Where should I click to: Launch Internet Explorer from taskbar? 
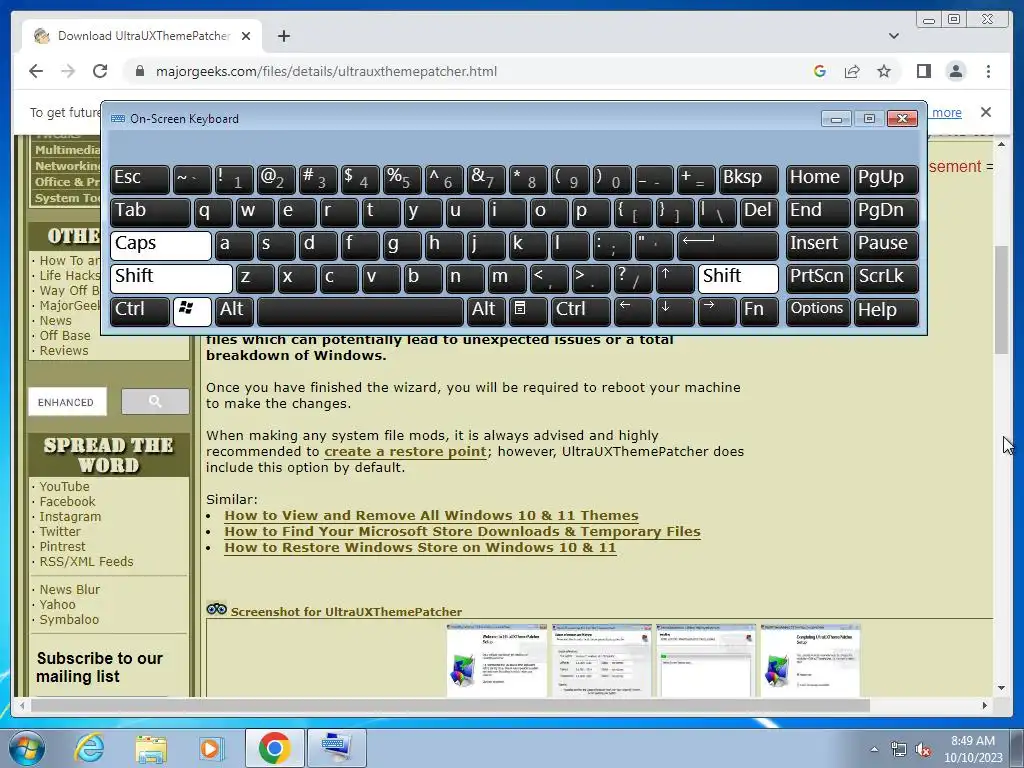click(89, 748)
